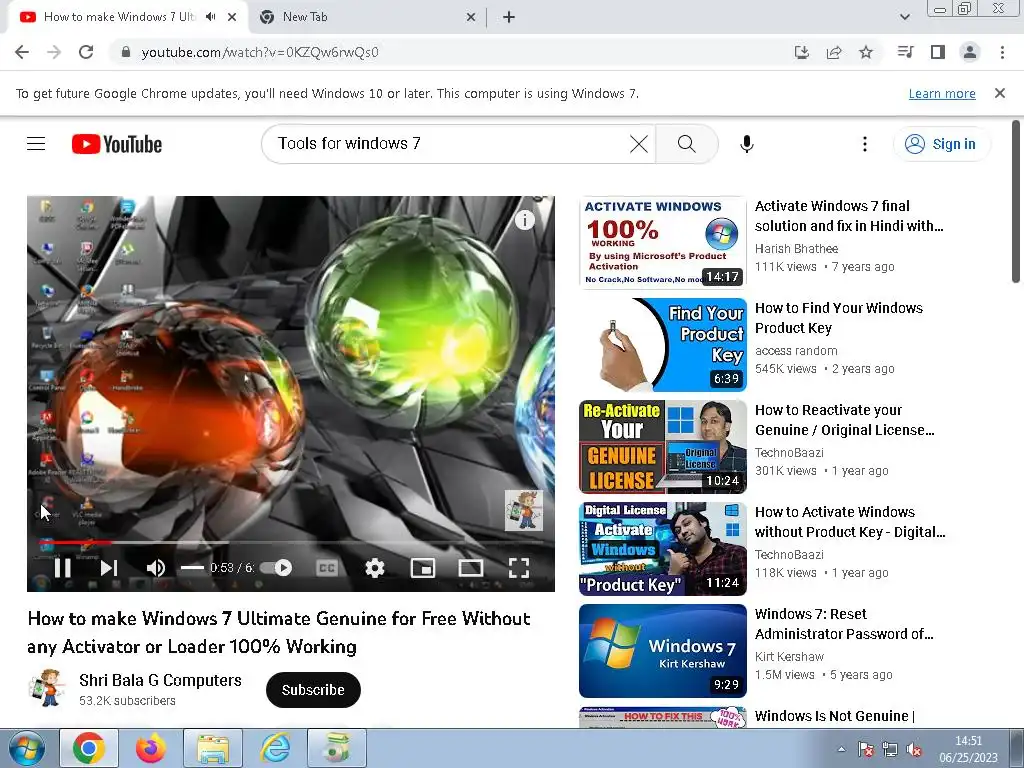The width and height of the screenshot is (1024, 768).
Task: Toggle the autoplay switch in player
Action: (276, 568)
